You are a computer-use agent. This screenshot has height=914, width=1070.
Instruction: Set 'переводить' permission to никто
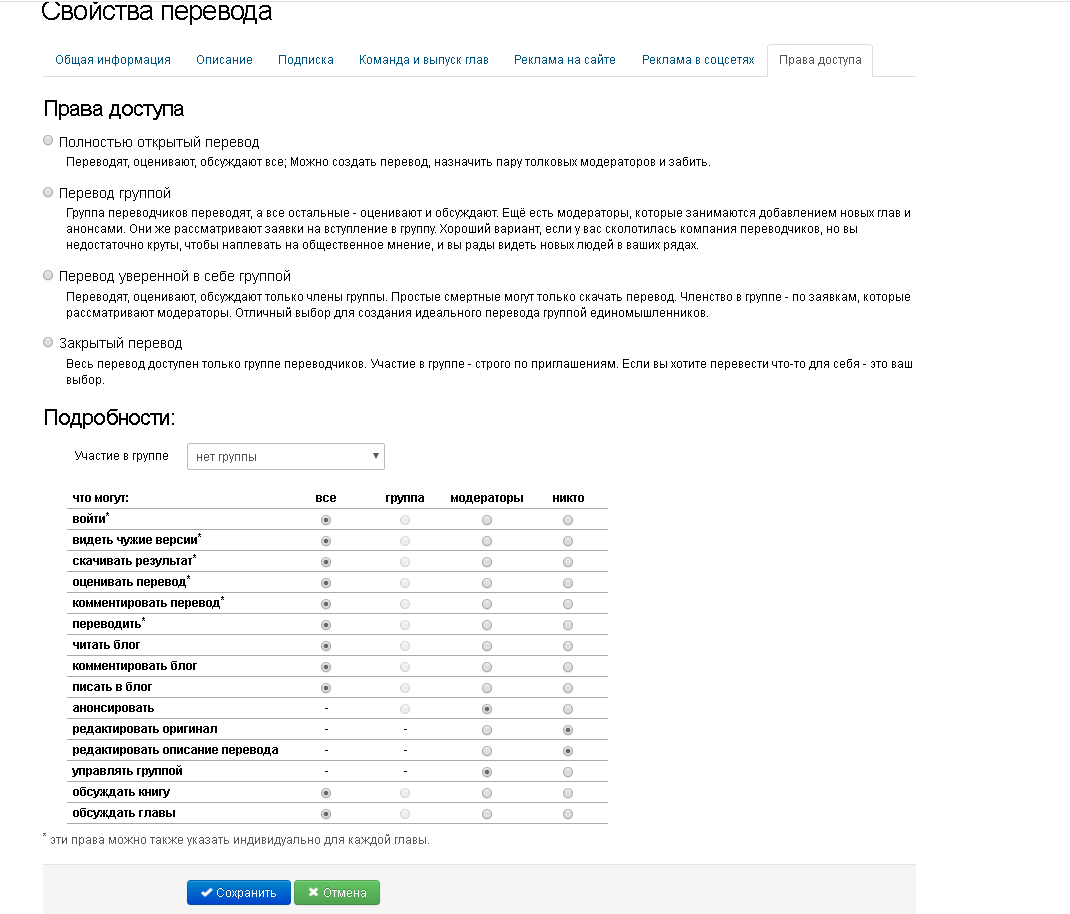(568, 625)
